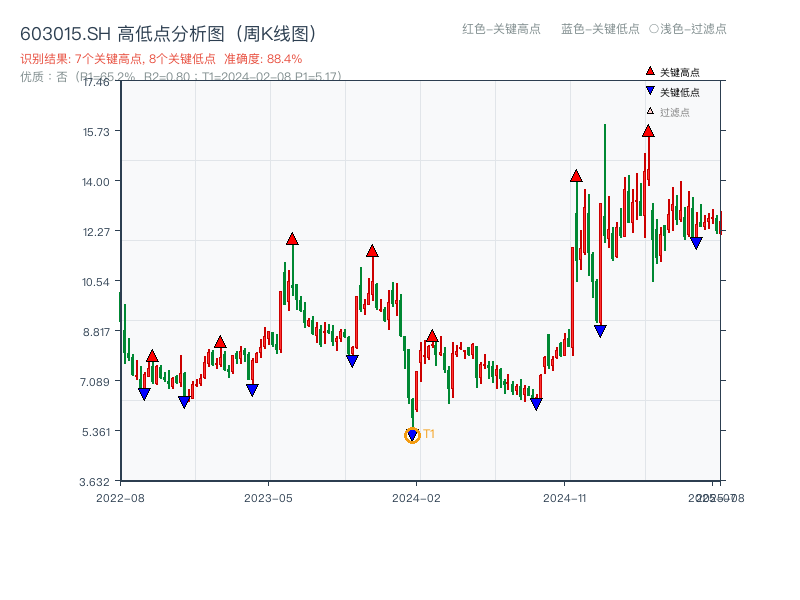The width and height of the screenshot is (800, 600).
Task: Expand details for the T1 annotation
Action: tap(430, 434)
